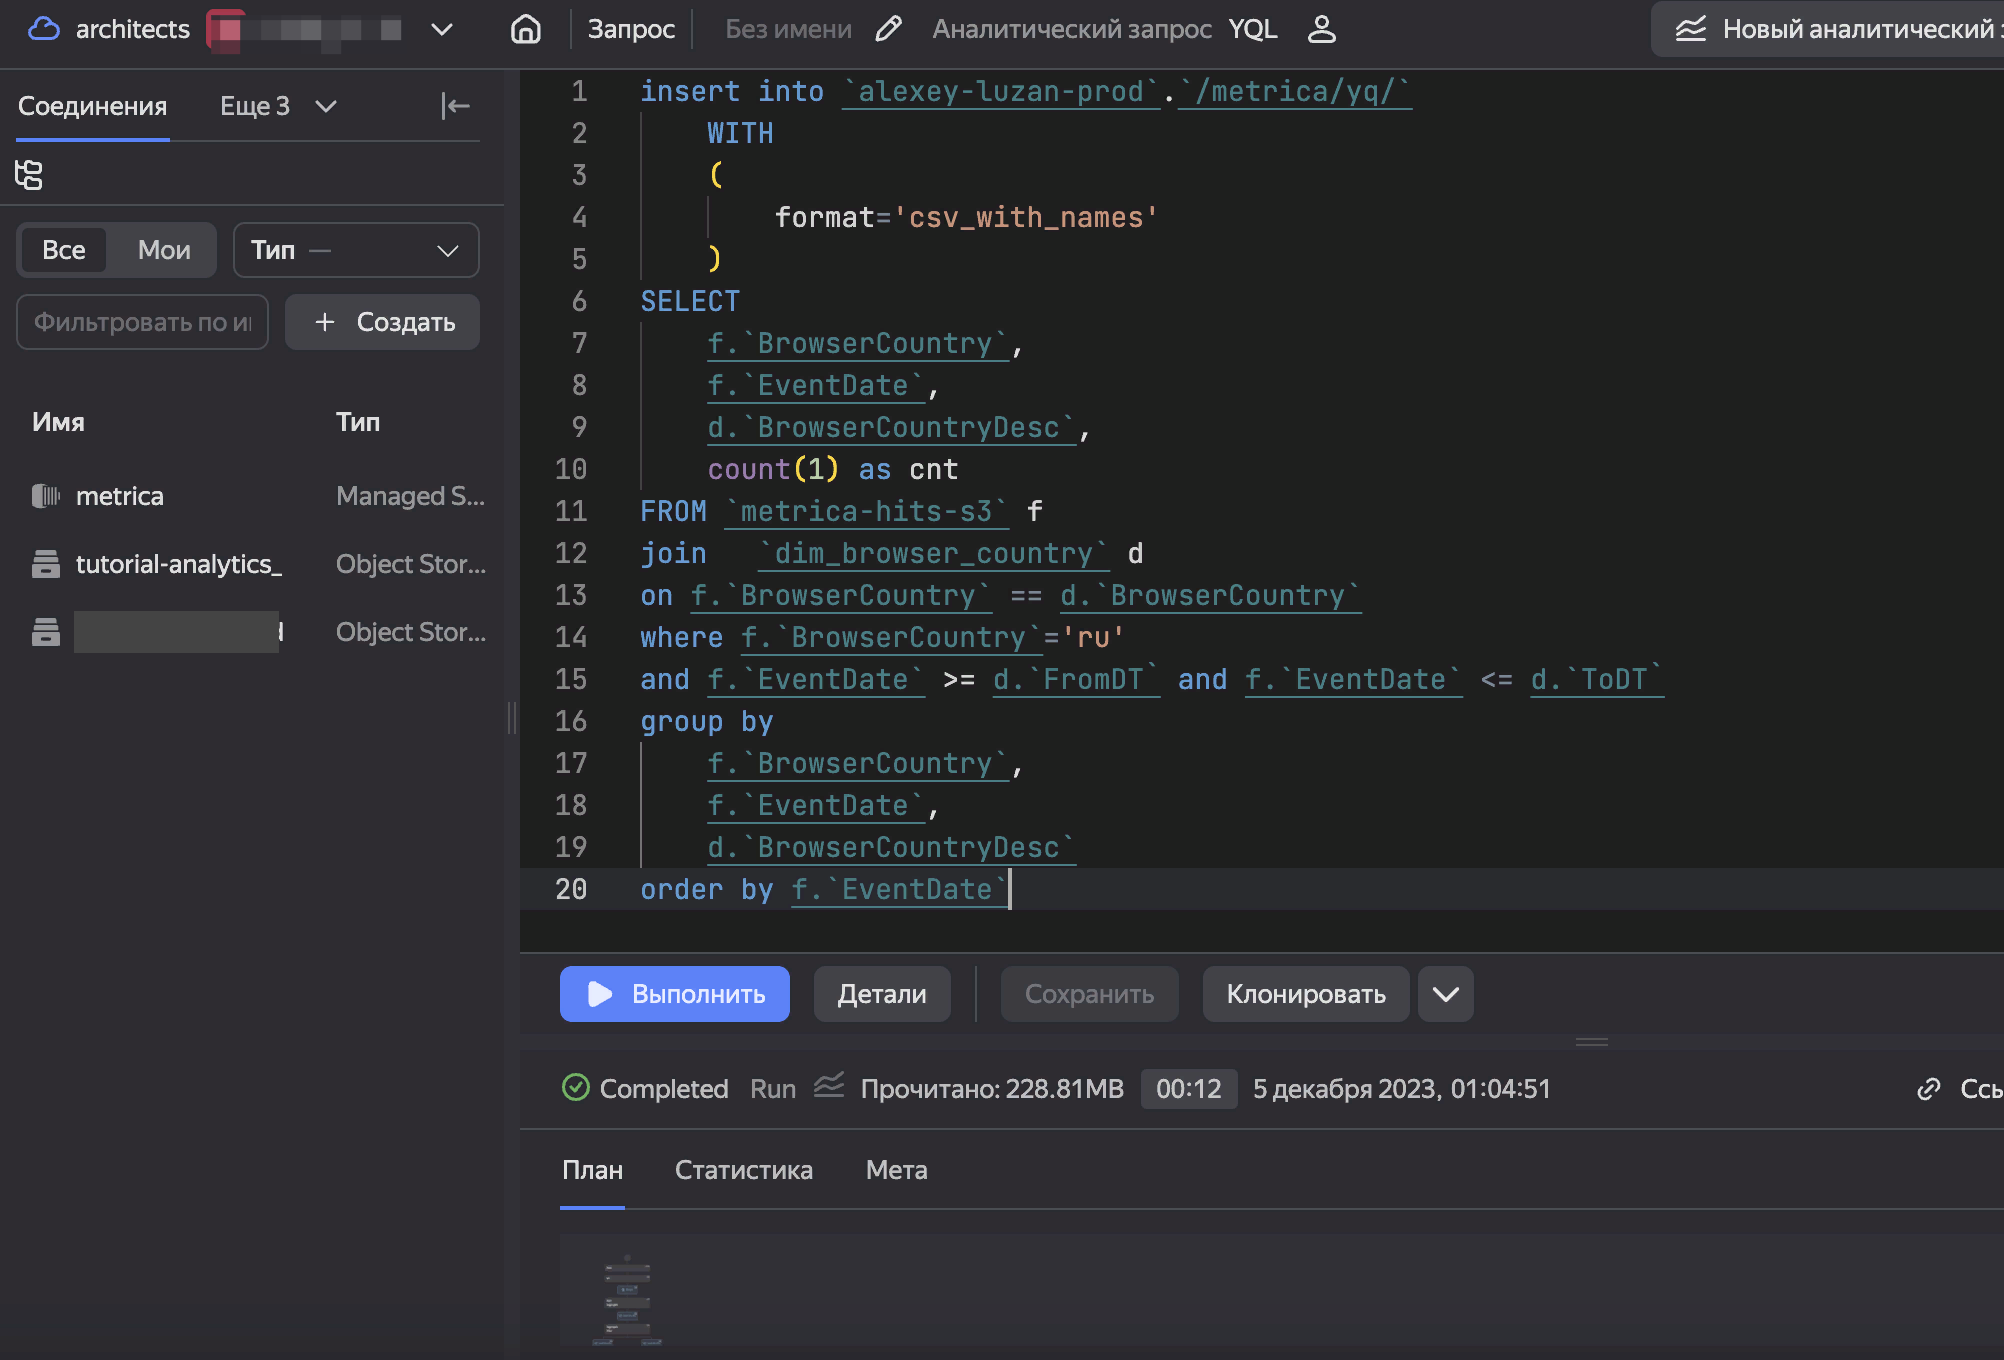Click the tree structure icon below the Соединения tab

point(29,175)
